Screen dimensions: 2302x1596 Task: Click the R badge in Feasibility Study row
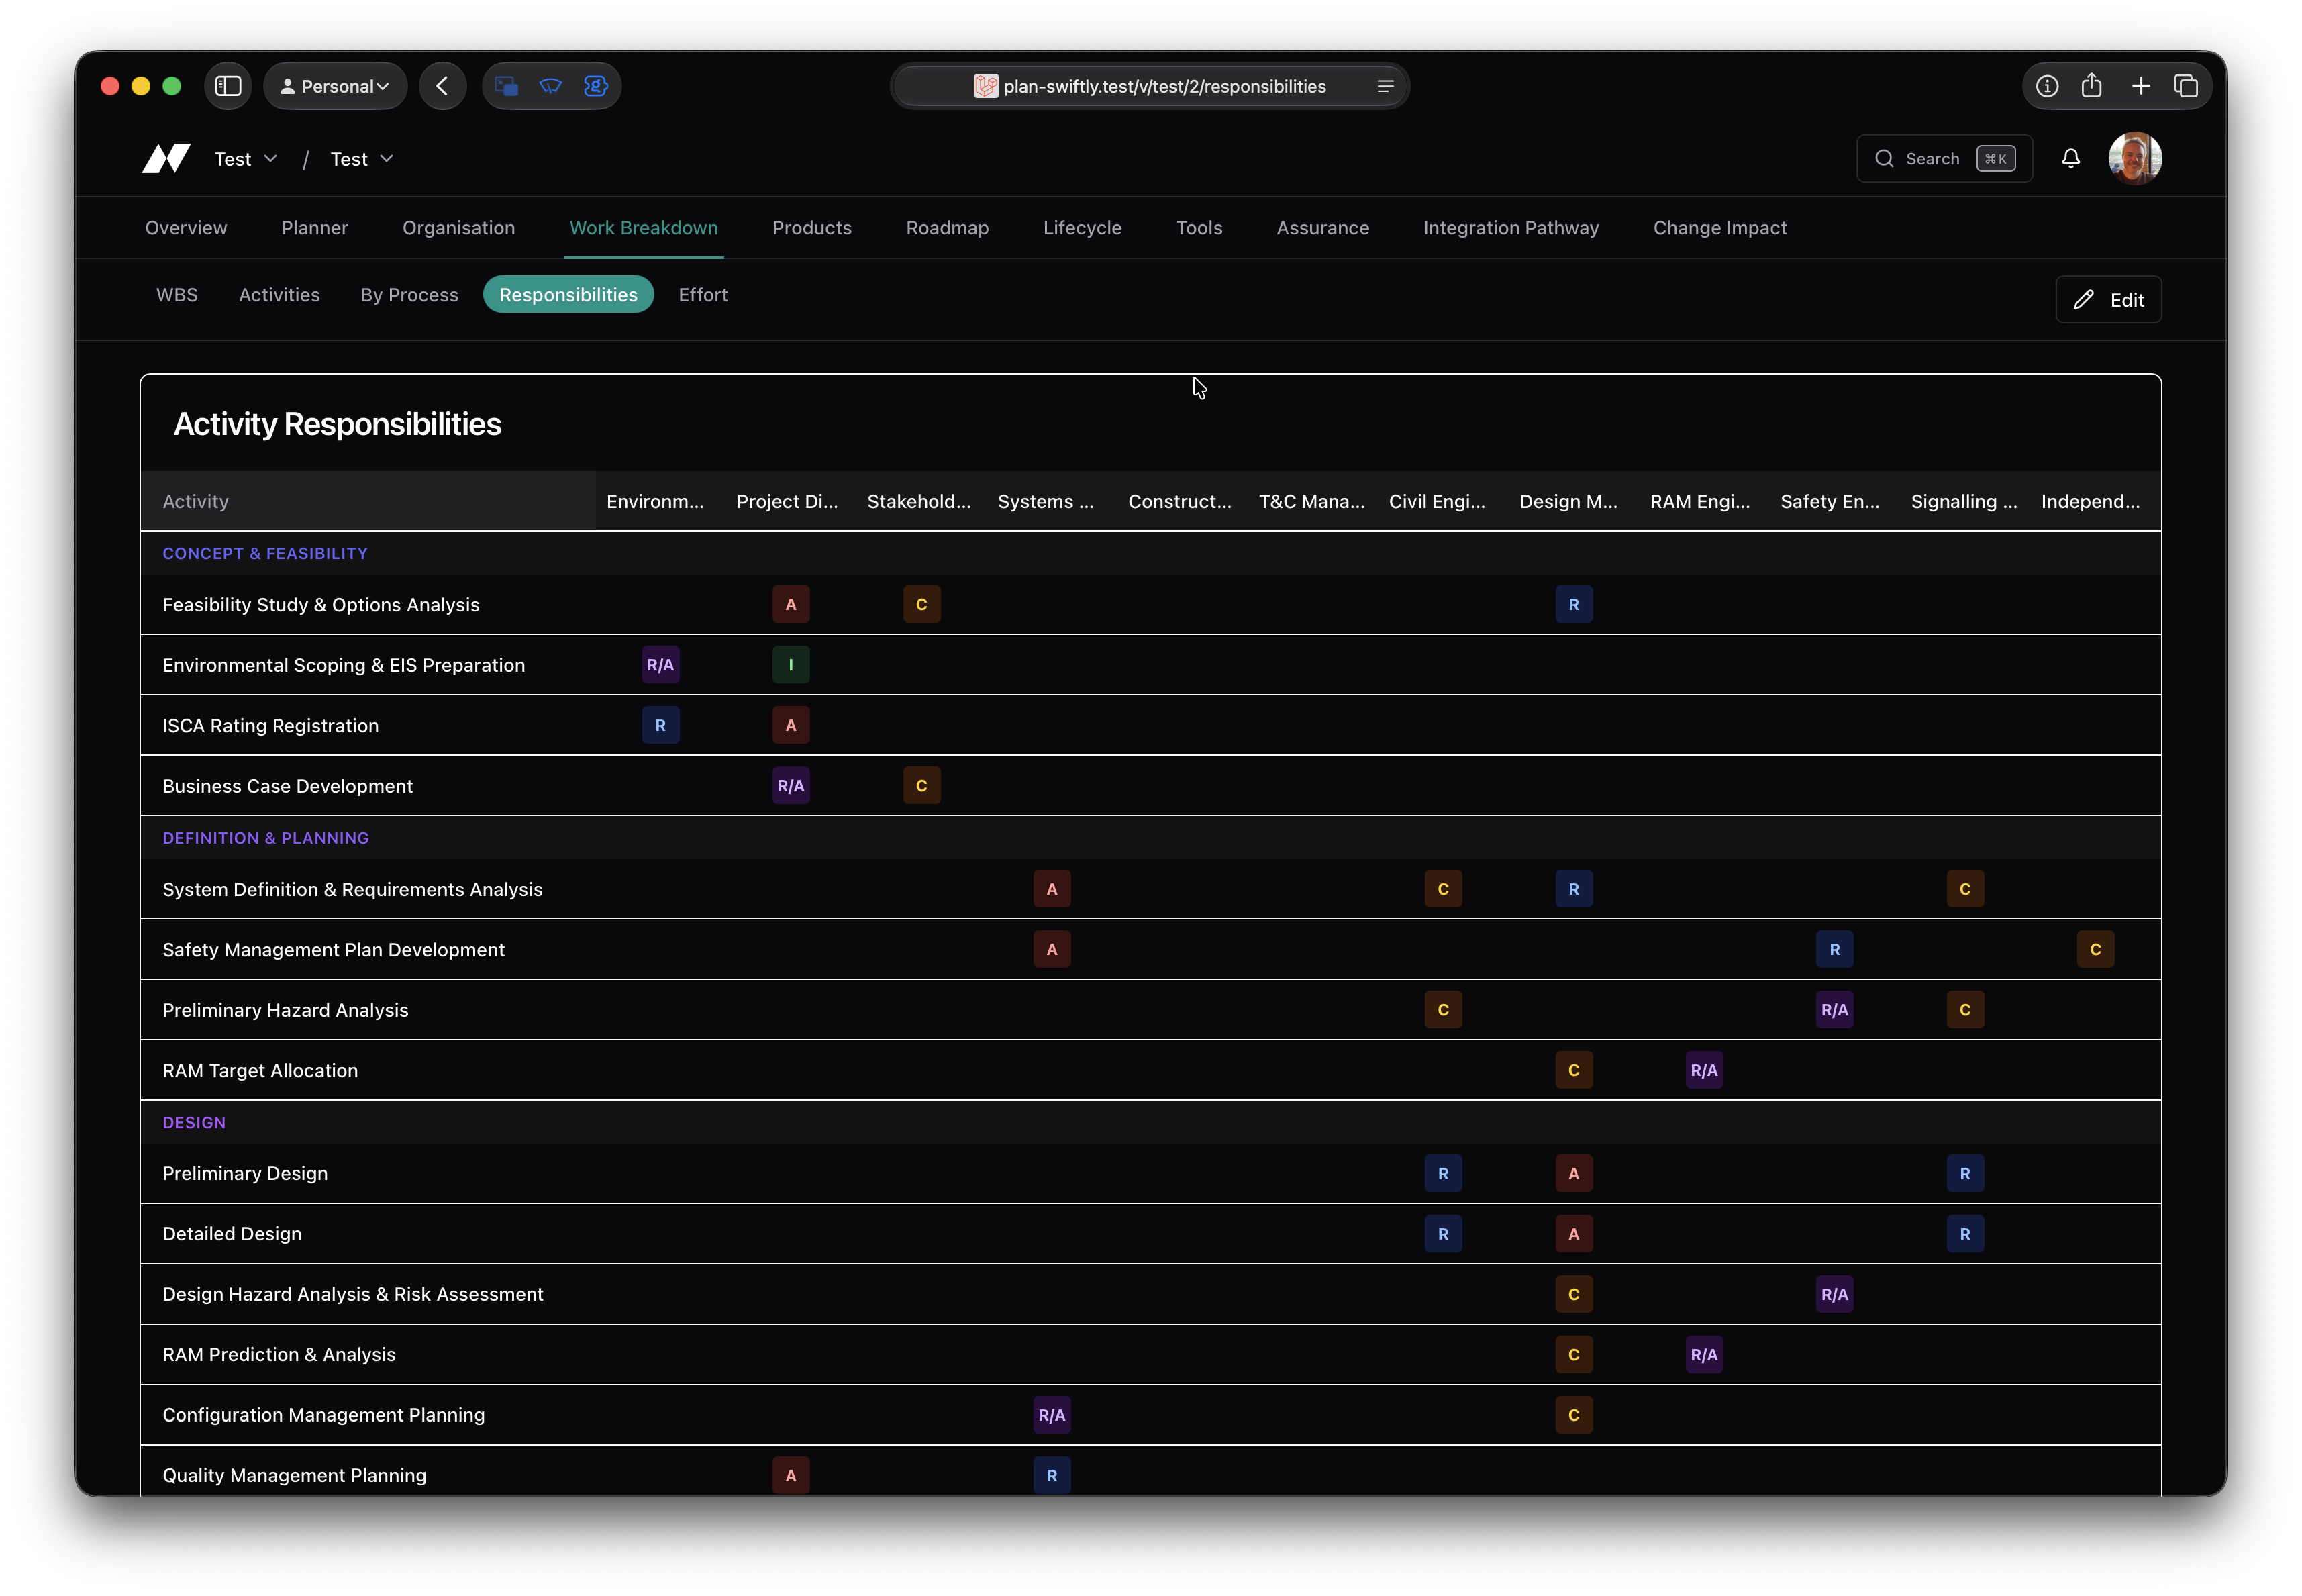(1574, 604)
